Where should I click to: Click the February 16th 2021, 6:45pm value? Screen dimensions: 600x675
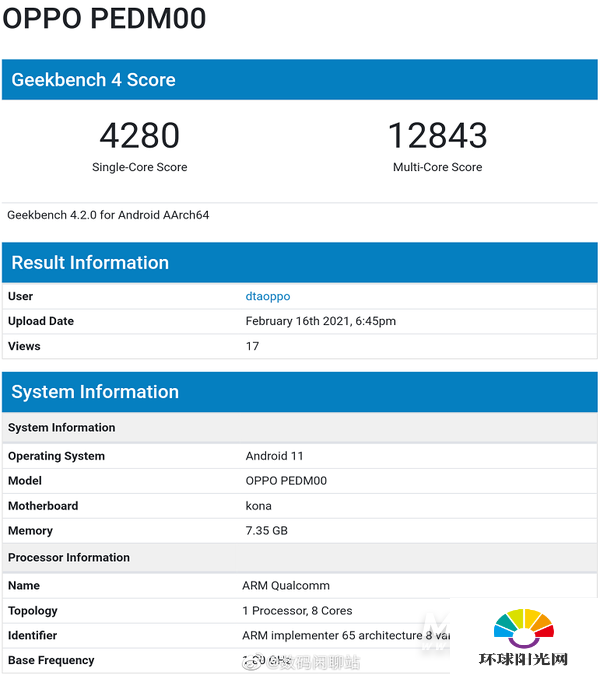click(321, 321)
